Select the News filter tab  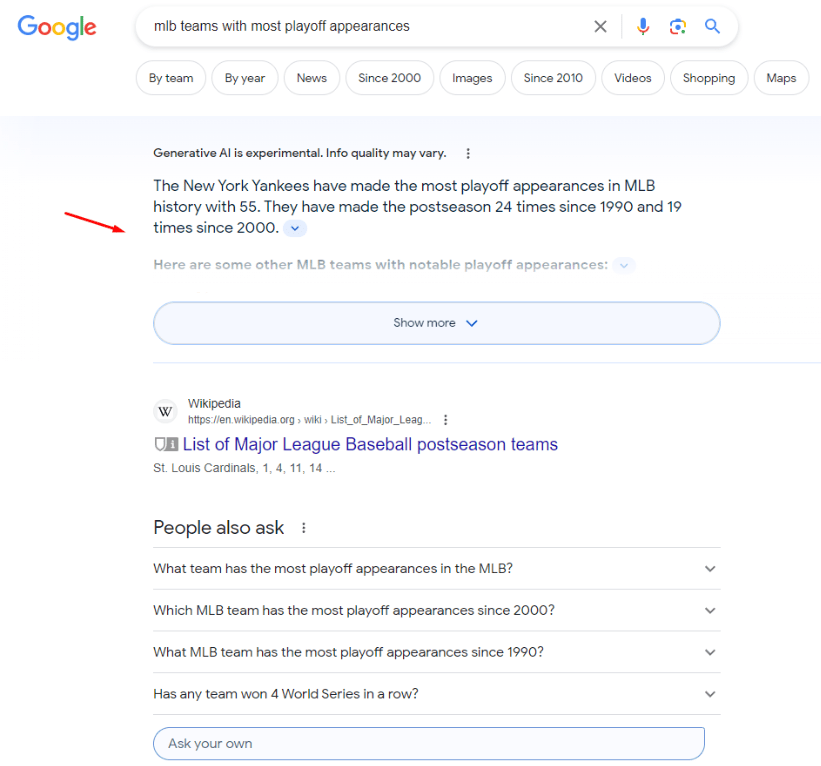(311, 78)
